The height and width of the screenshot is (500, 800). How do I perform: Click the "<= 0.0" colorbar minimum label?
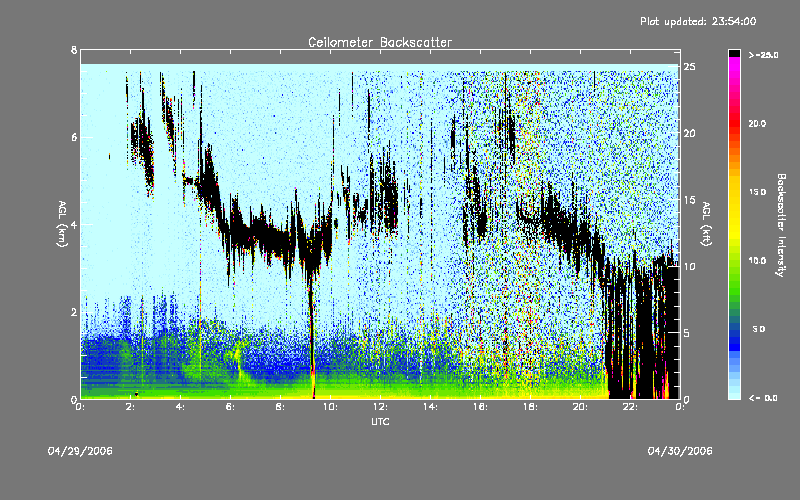coord(763,398)
